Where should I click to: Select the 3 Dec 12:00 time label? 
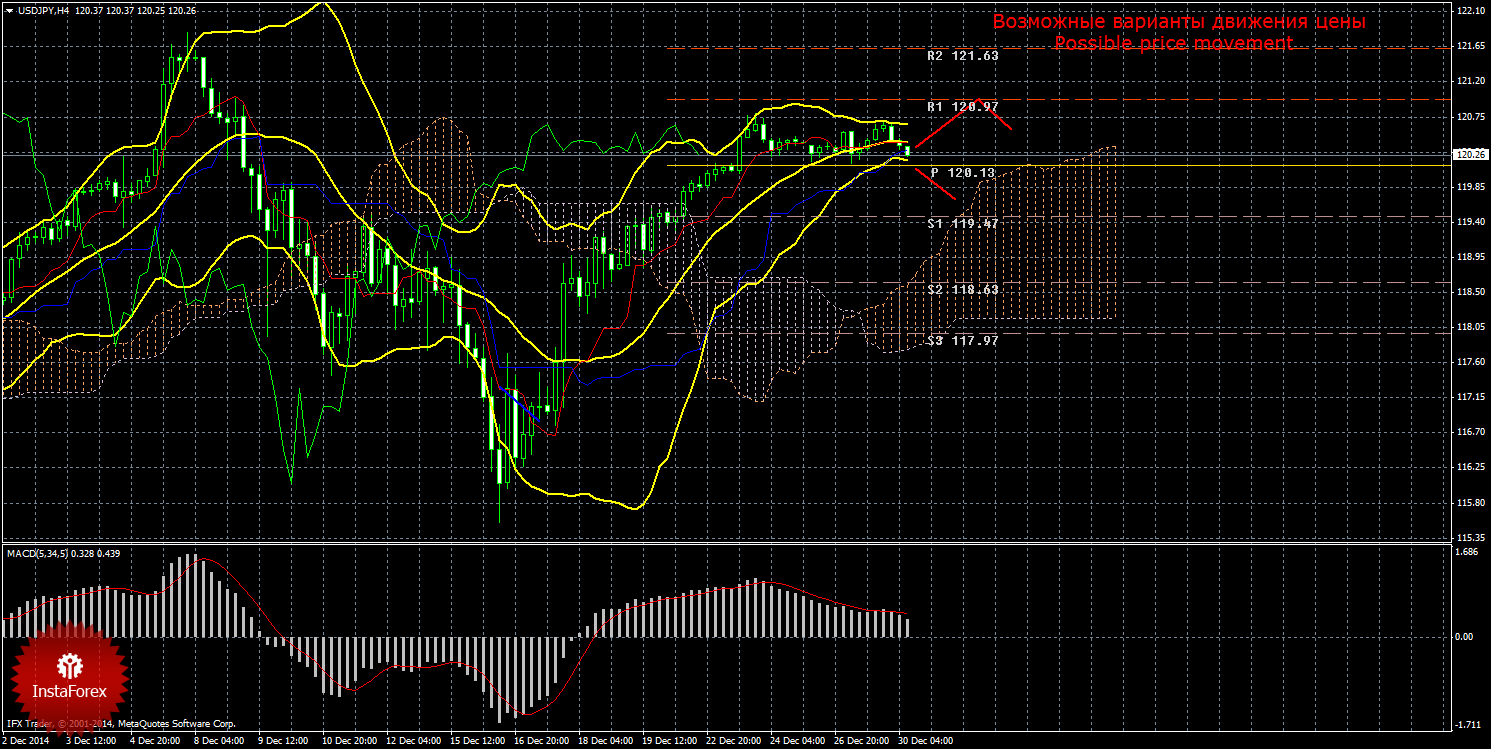click(90, 741)
